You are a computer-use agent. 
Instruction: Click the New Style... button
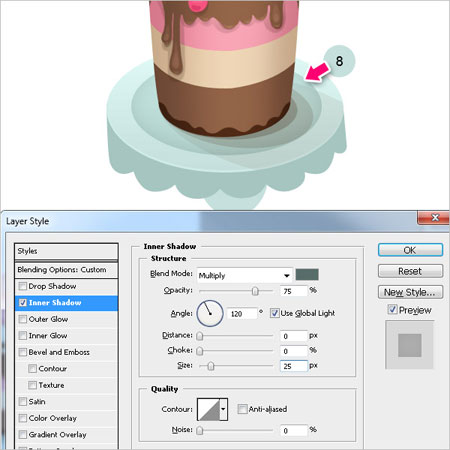[x=410, y=292]
